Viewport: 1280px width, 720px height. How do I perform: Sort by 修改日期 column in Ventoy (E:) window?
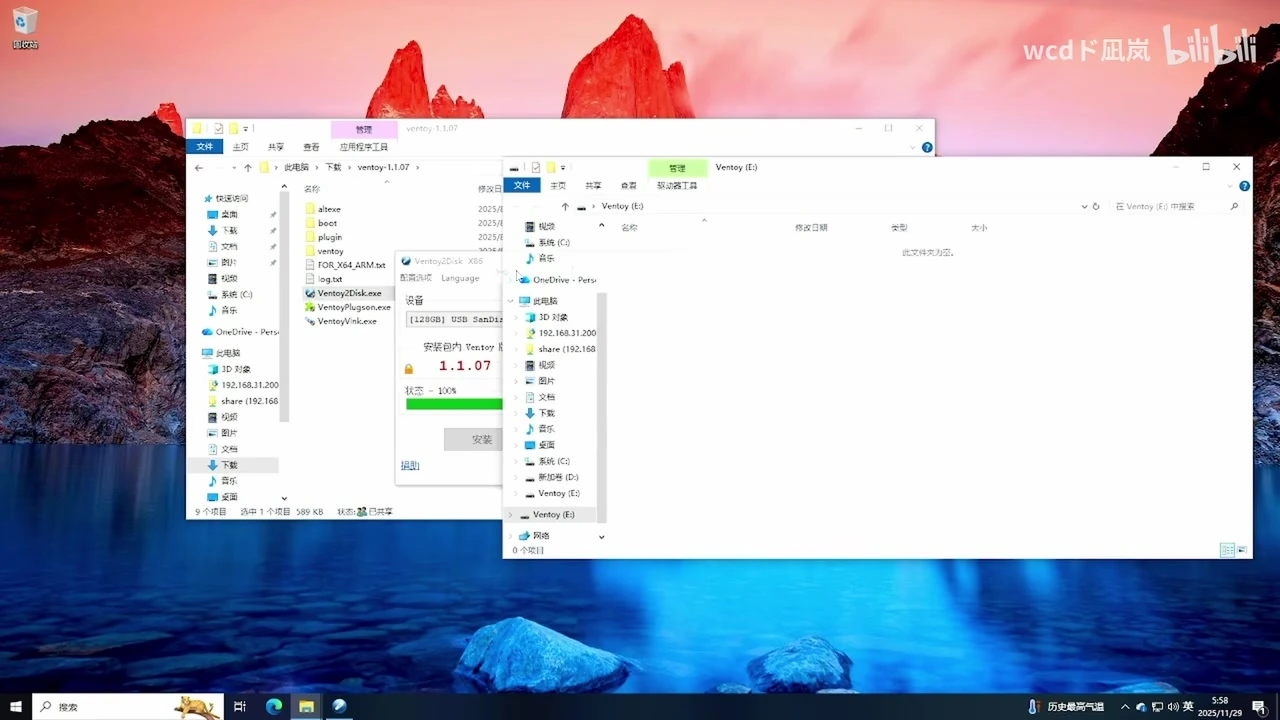point(811,228)
